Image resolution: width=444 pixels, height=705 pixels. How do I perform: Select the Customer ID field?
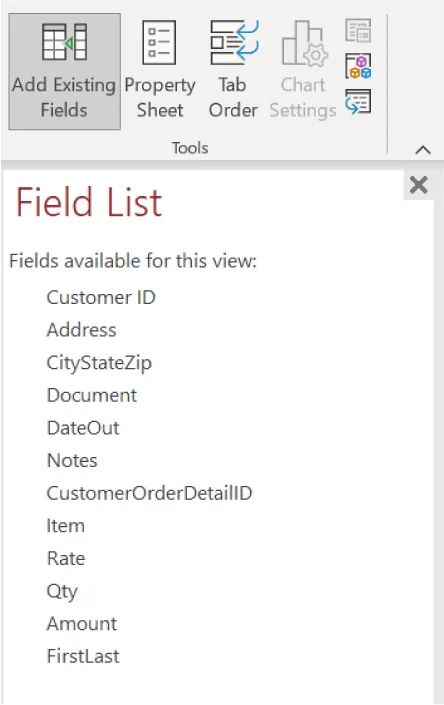coord(101,298)
